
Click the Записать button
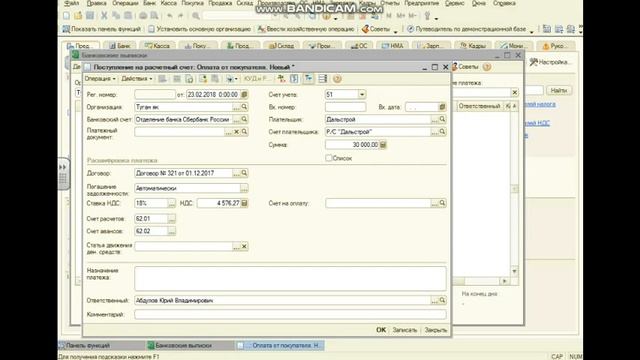point(404,330)
